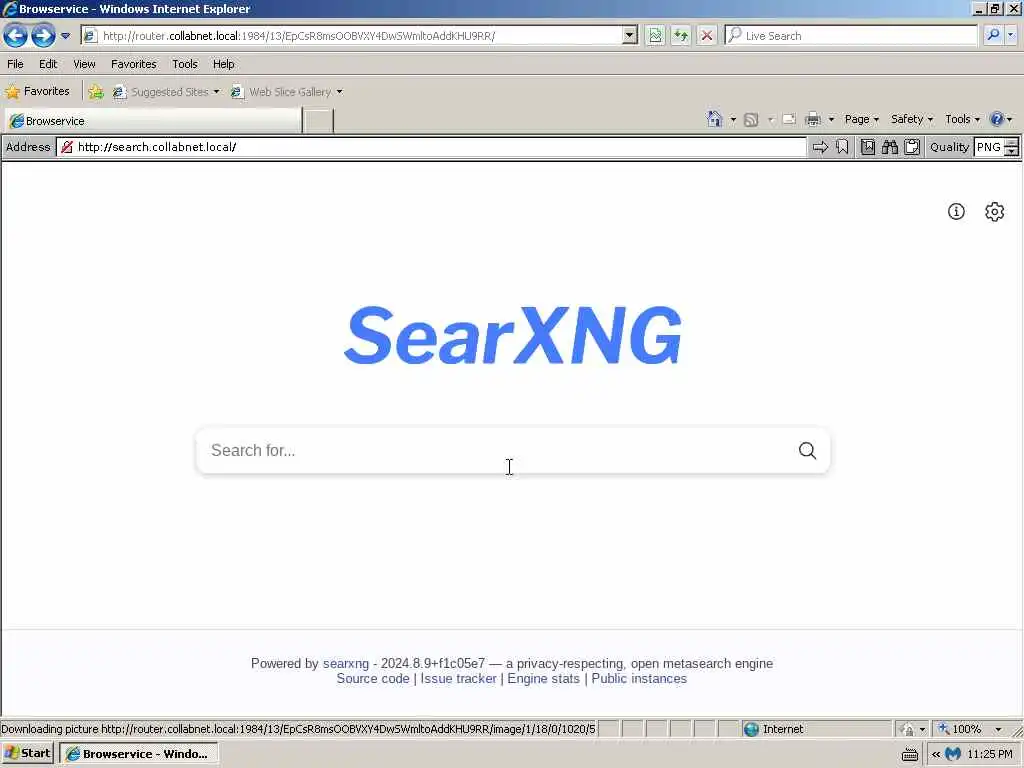Click the Browservice find binoculars icon
The height and width of the screenshot is (768, 1024).
[889, 147]
